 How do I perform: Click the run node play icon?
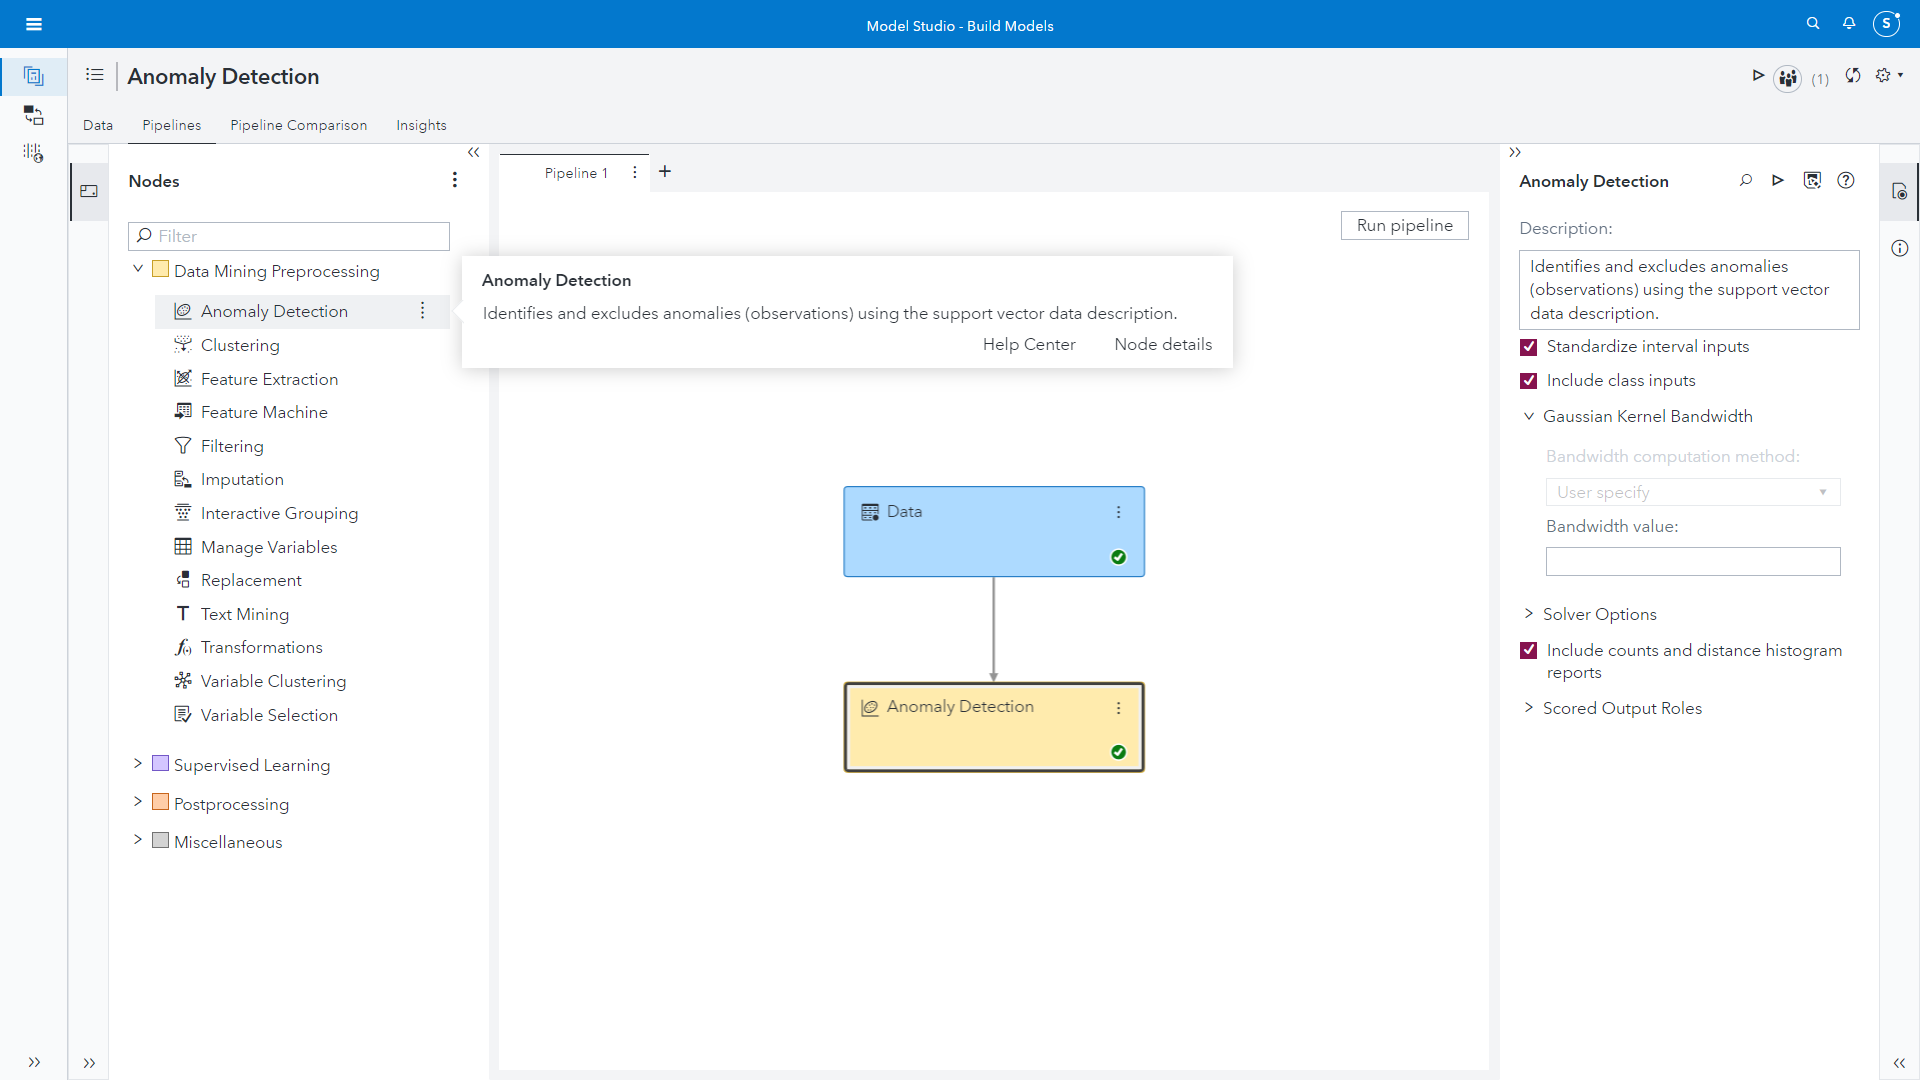click(x=1778, y=181)
